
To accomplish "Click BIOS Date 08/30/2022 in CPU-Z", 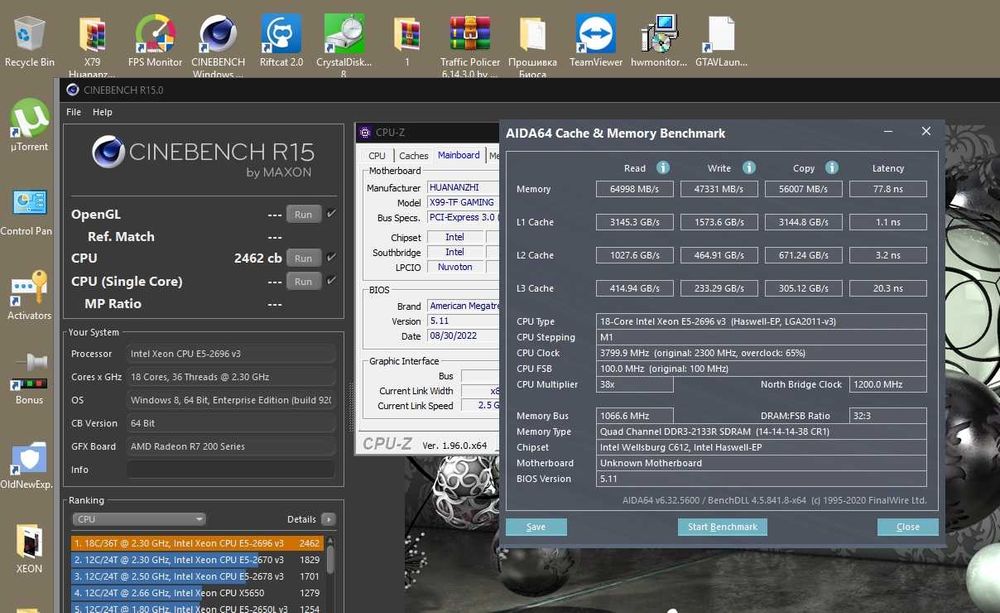I will [x=462, y=336].
